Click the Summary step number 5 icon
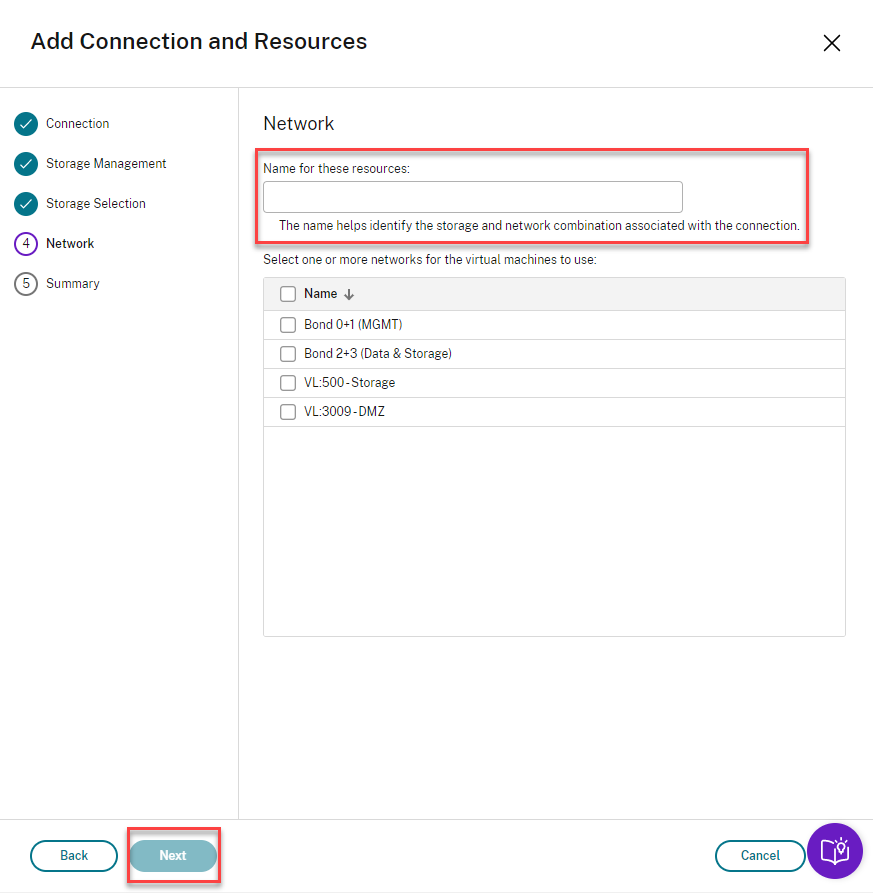The width and height of the screenshot is (873, 893). pos(26,284)
